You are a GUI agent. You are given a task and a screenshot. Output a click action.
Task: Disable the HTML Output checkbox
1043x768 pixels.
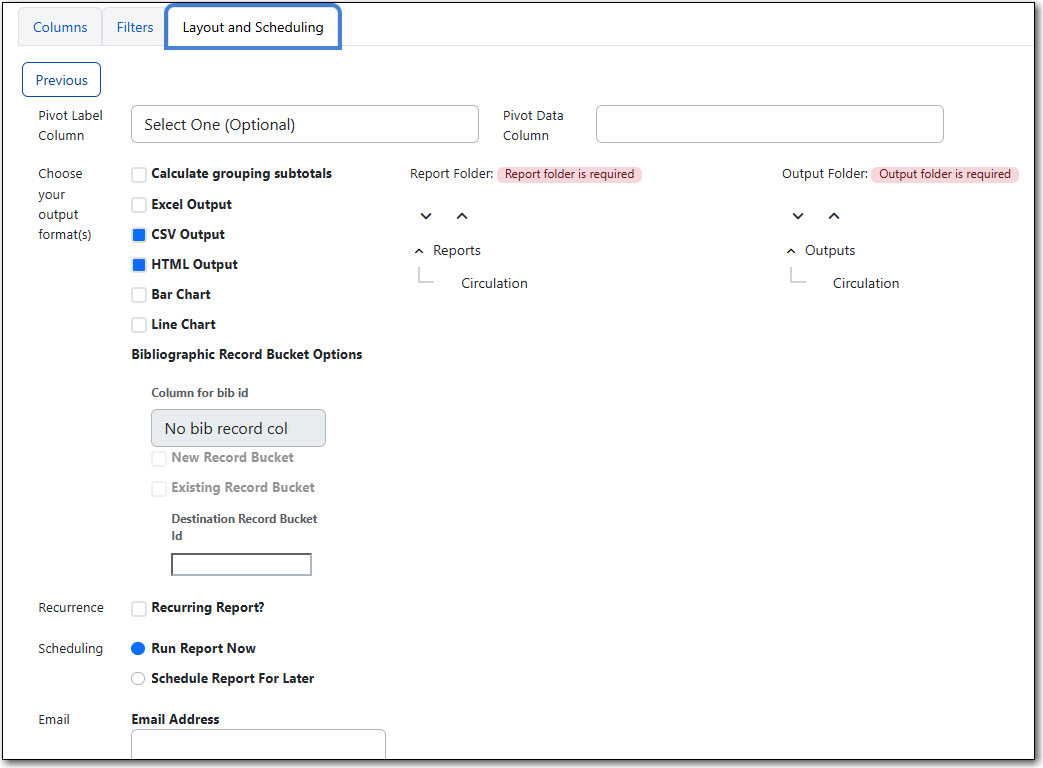[139, 265]
